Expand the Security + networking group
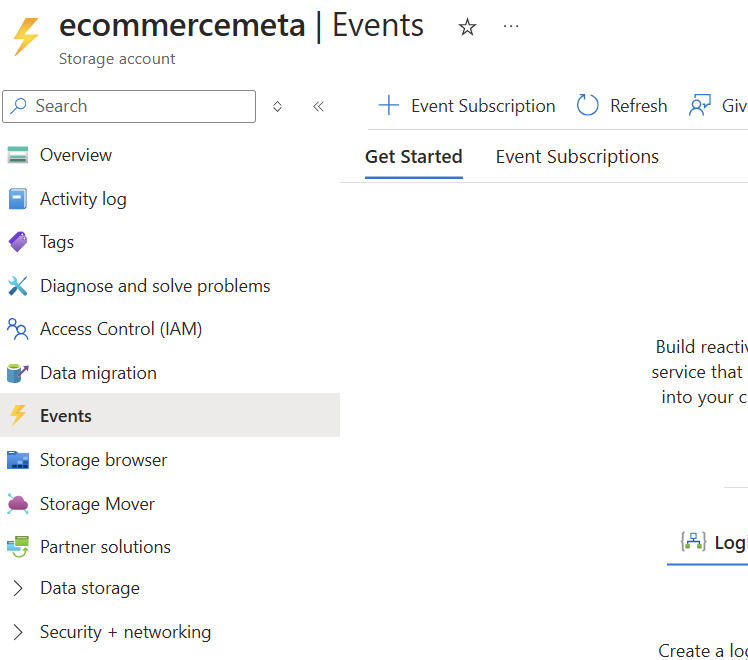 (18, 632)
